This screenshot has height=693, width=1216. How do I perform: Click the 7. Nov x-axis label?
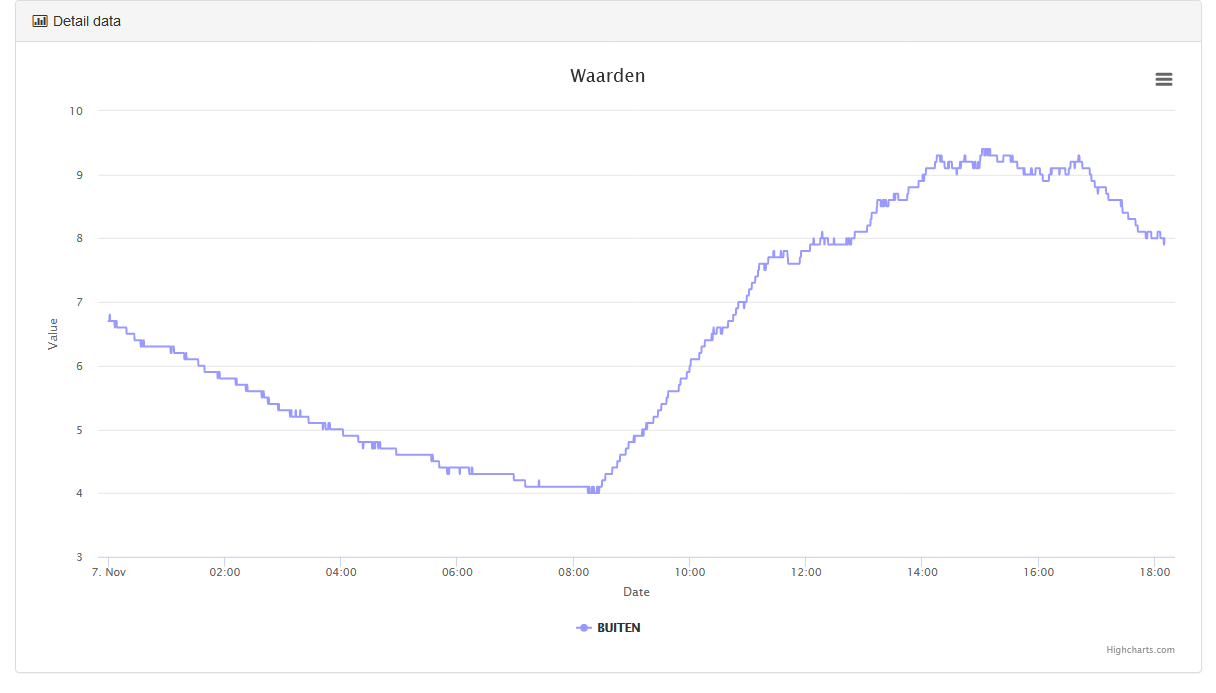108,572
